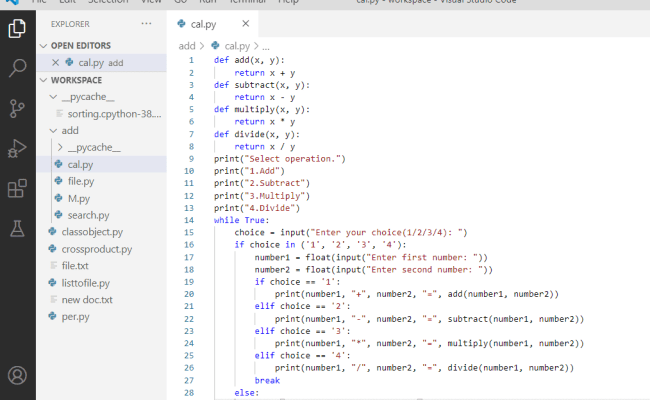Click line number 27 in gutter
650x400 pixels.
tap(189, 380)
